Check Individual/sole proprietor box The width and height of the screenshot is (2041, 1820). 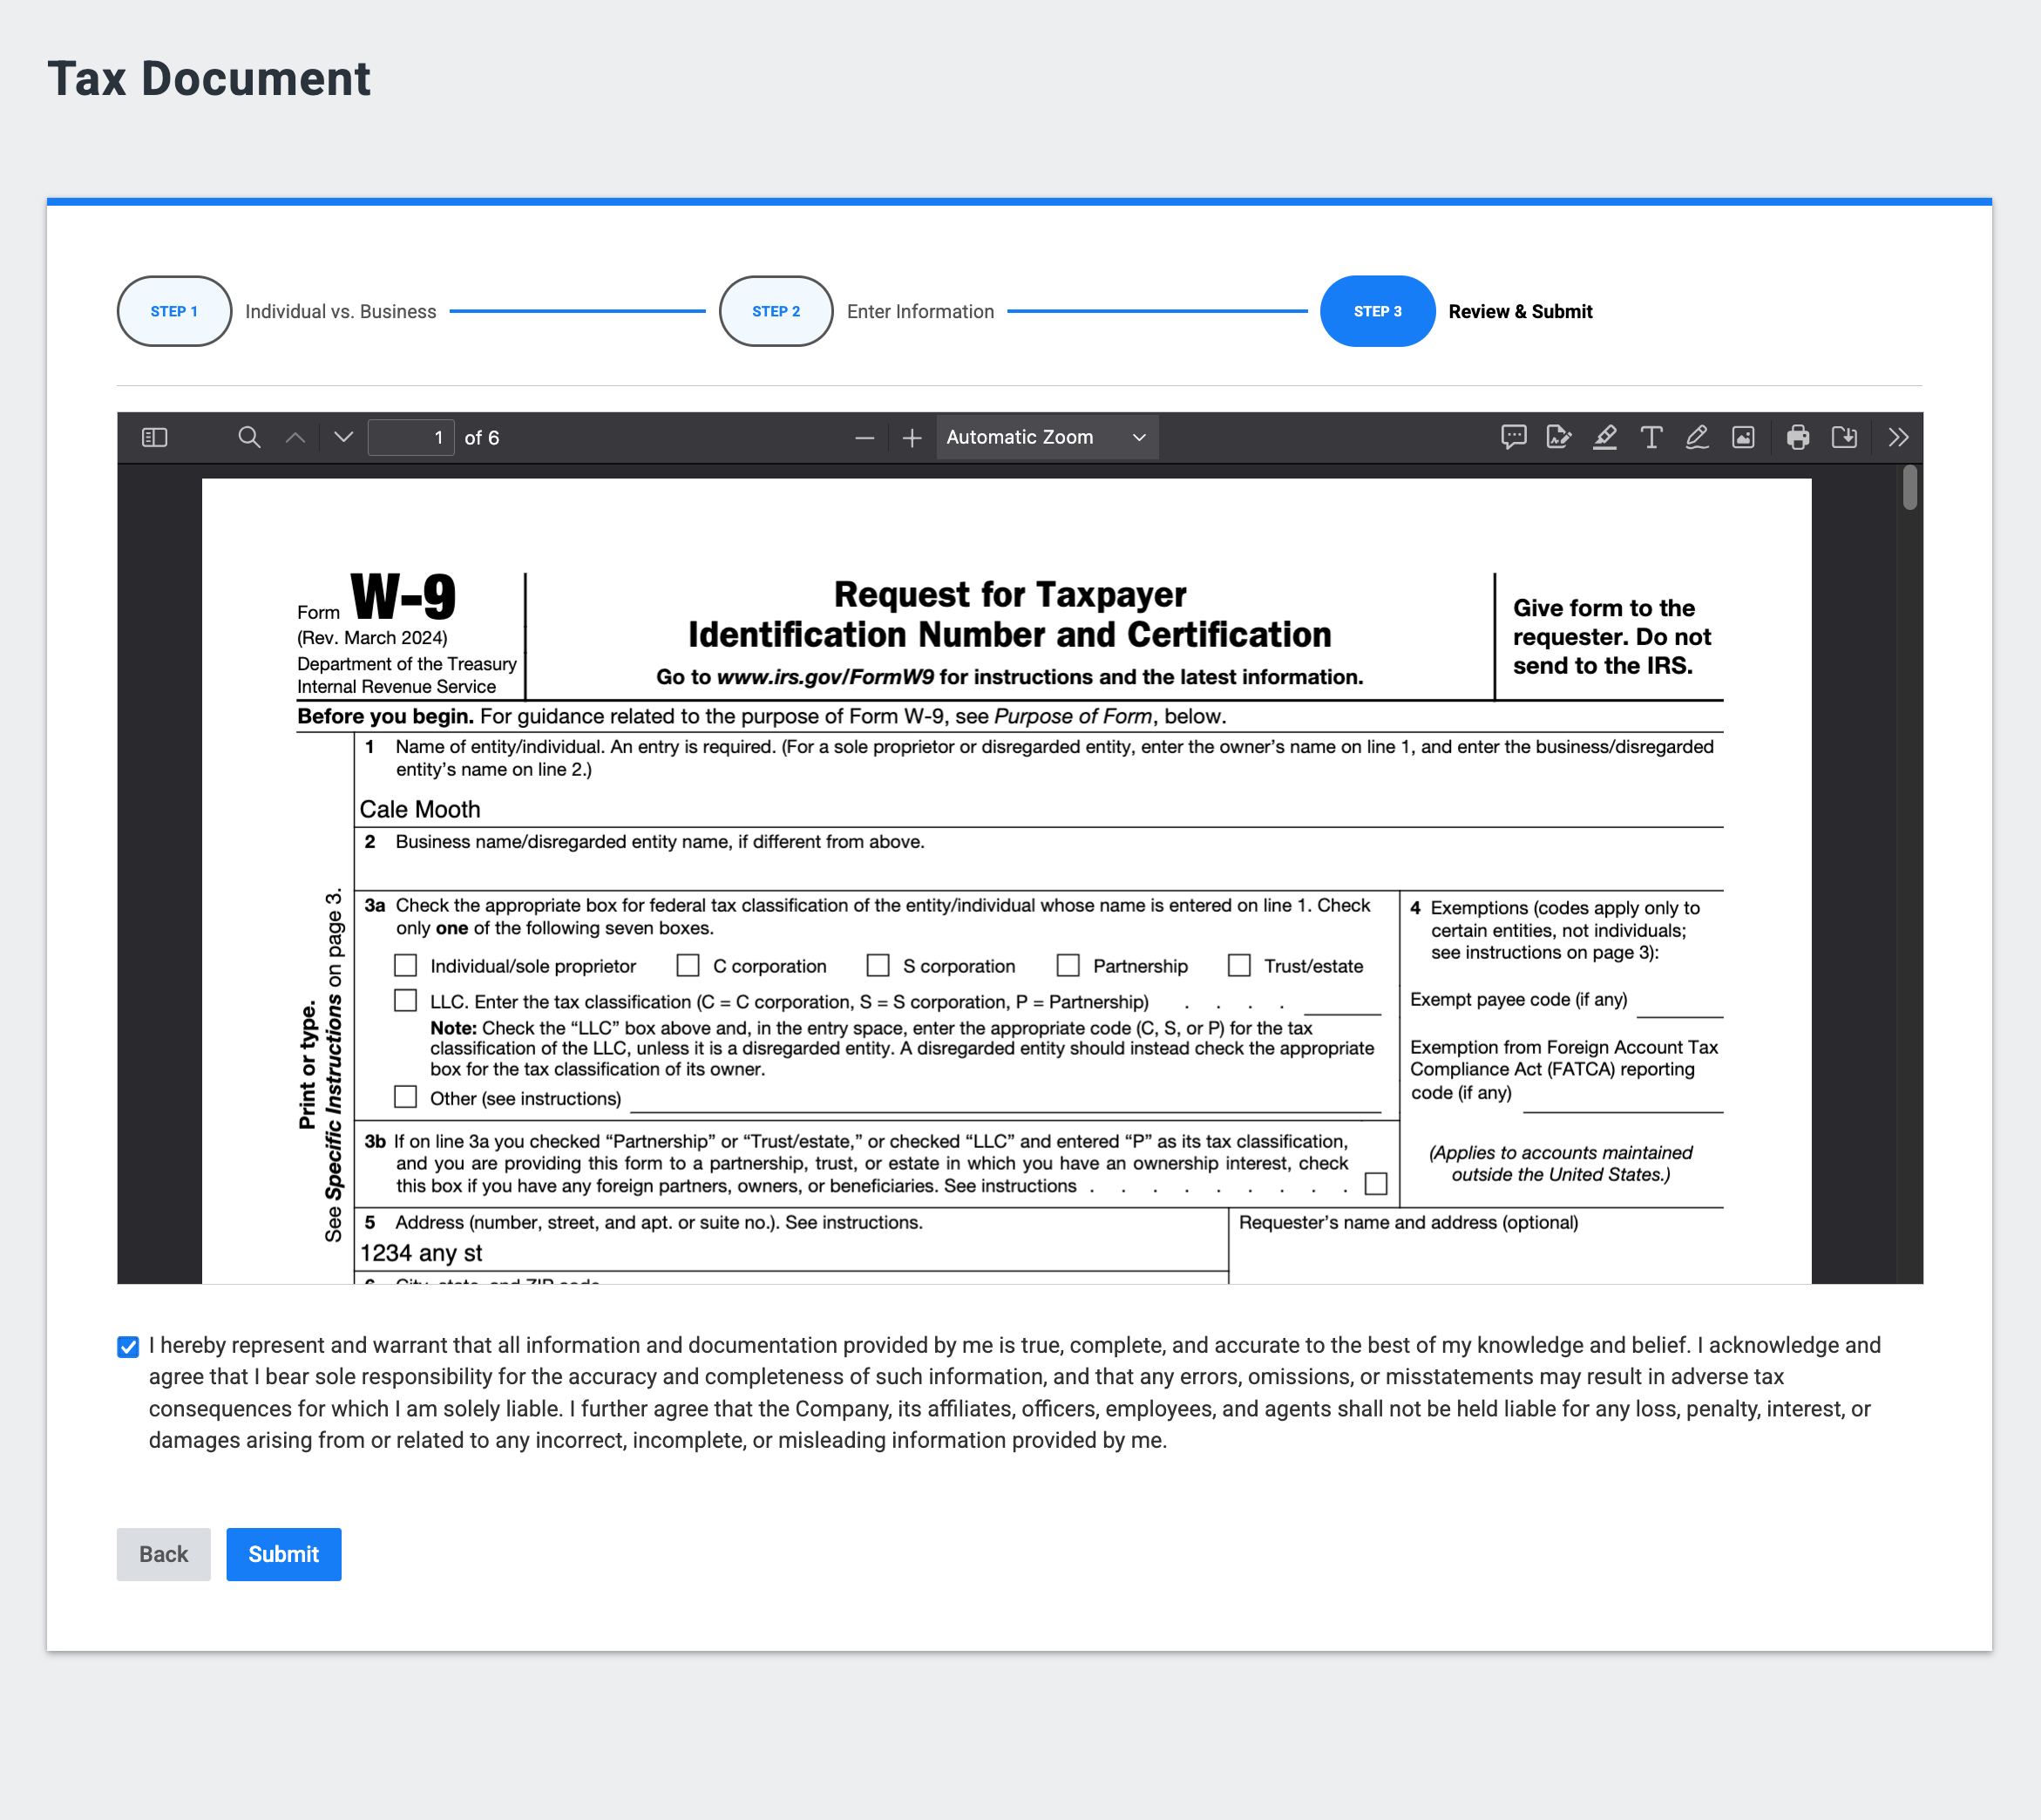pyautogui.click(x=405, y=965)
